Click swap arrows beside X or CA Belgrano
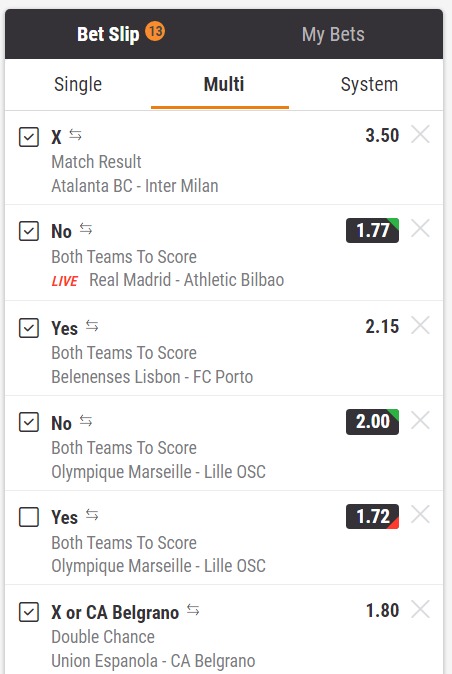This screenshot has height=674, width=452. pyautogui.click(x=193, y=610)
